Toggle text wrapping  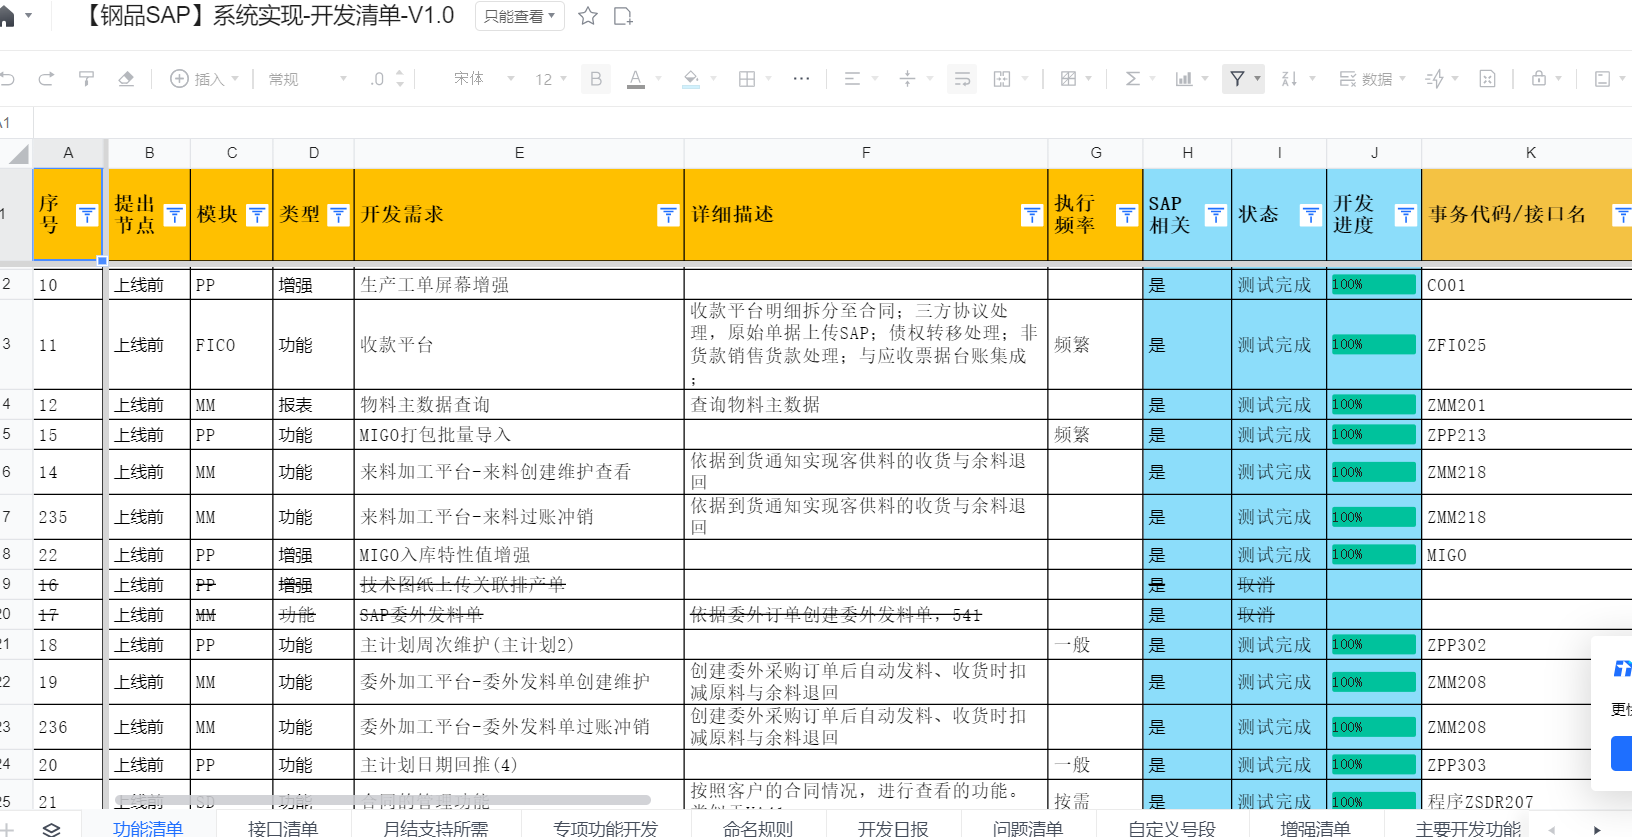tap(962, 79)
